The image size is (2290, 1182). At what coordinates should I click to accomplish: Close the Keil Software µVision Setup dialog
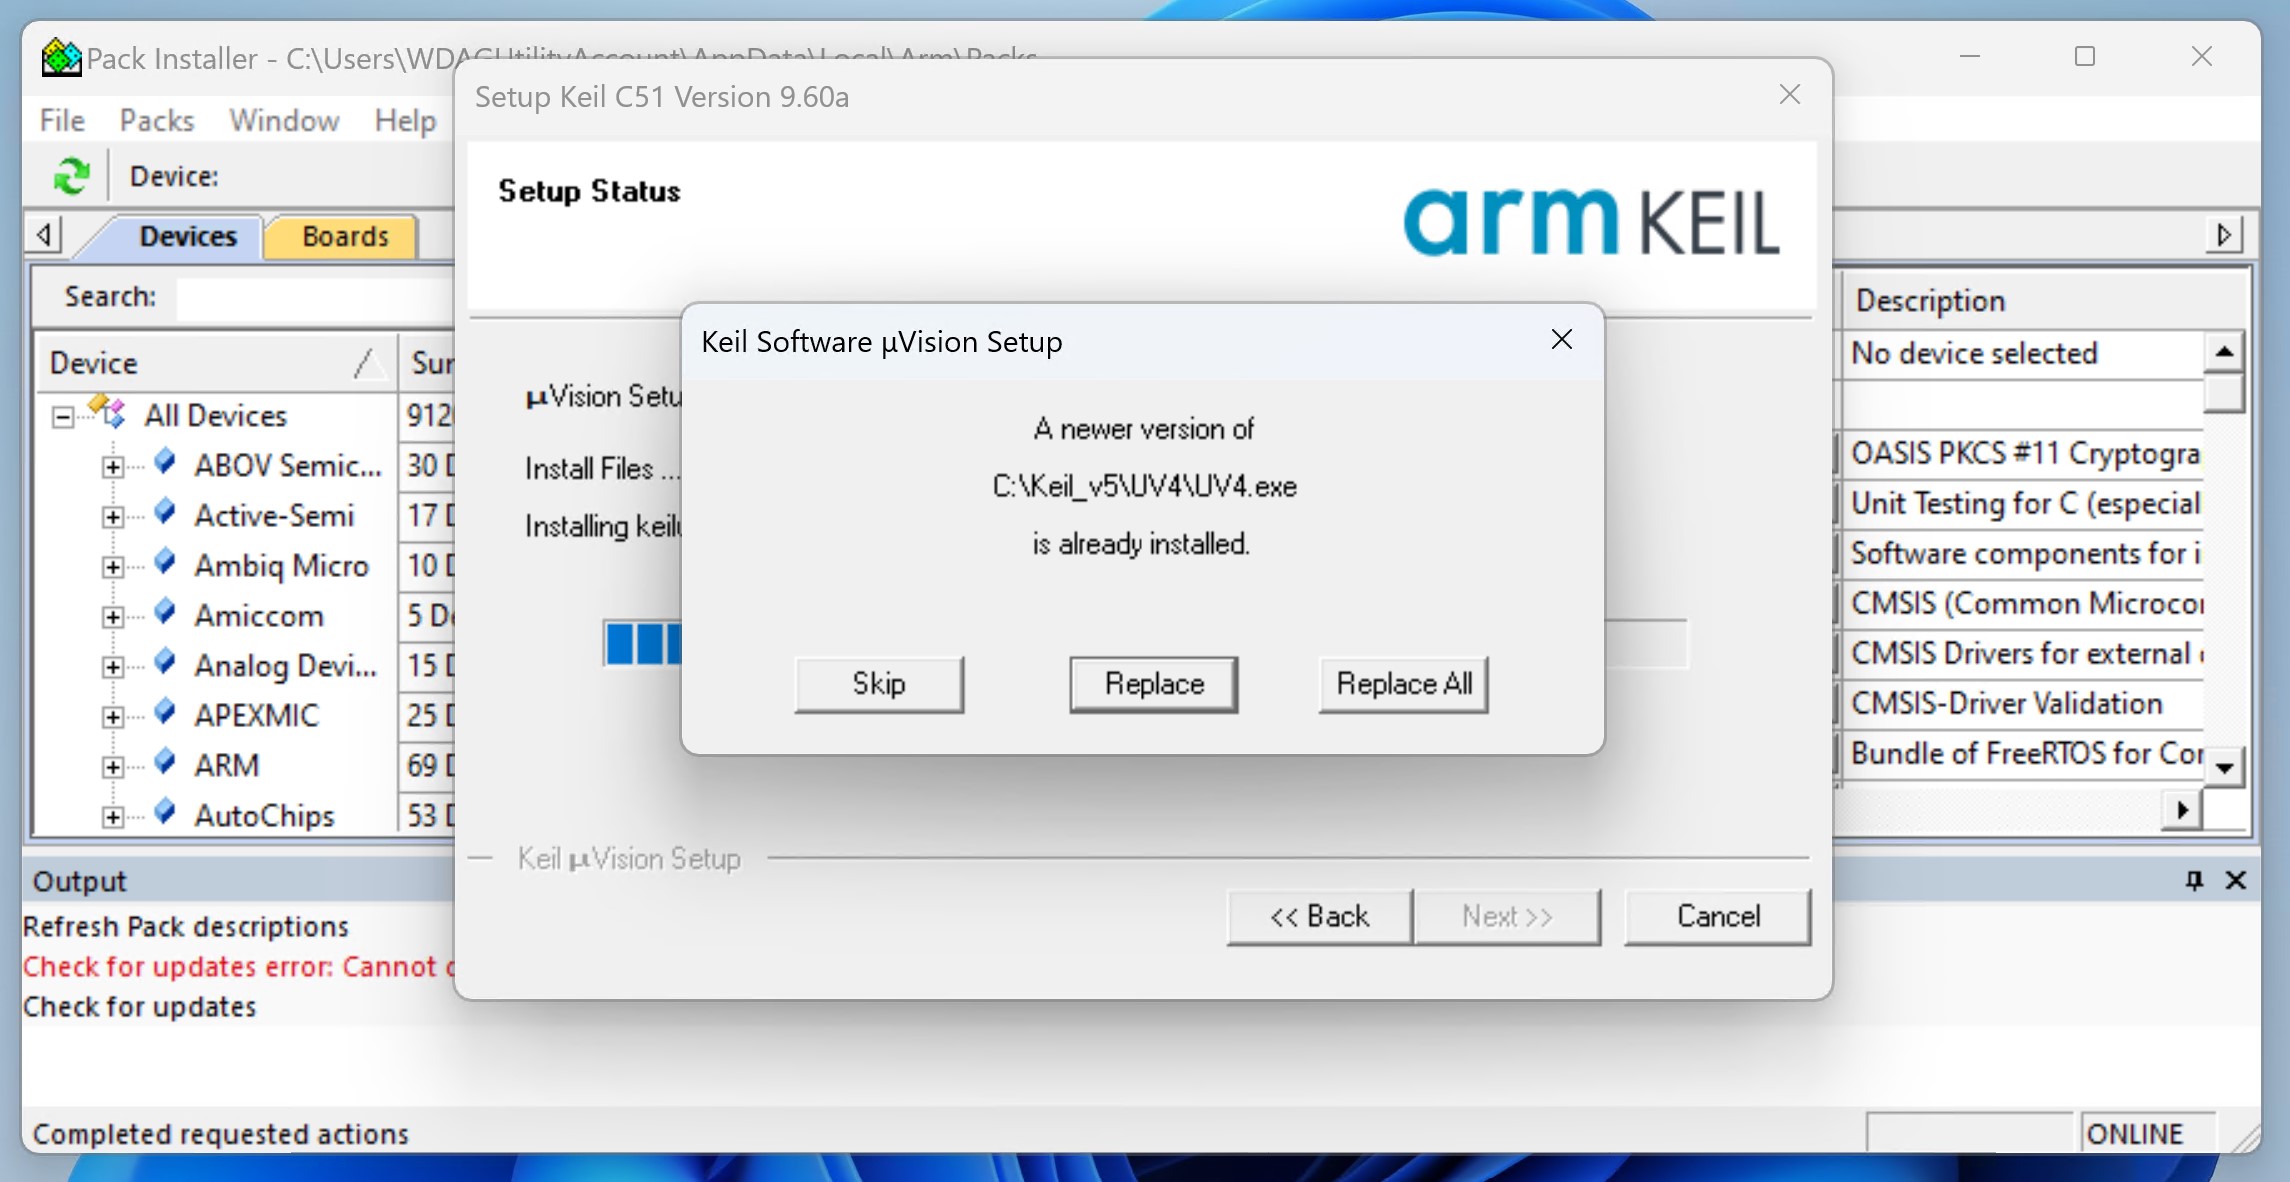(1562, 340)
